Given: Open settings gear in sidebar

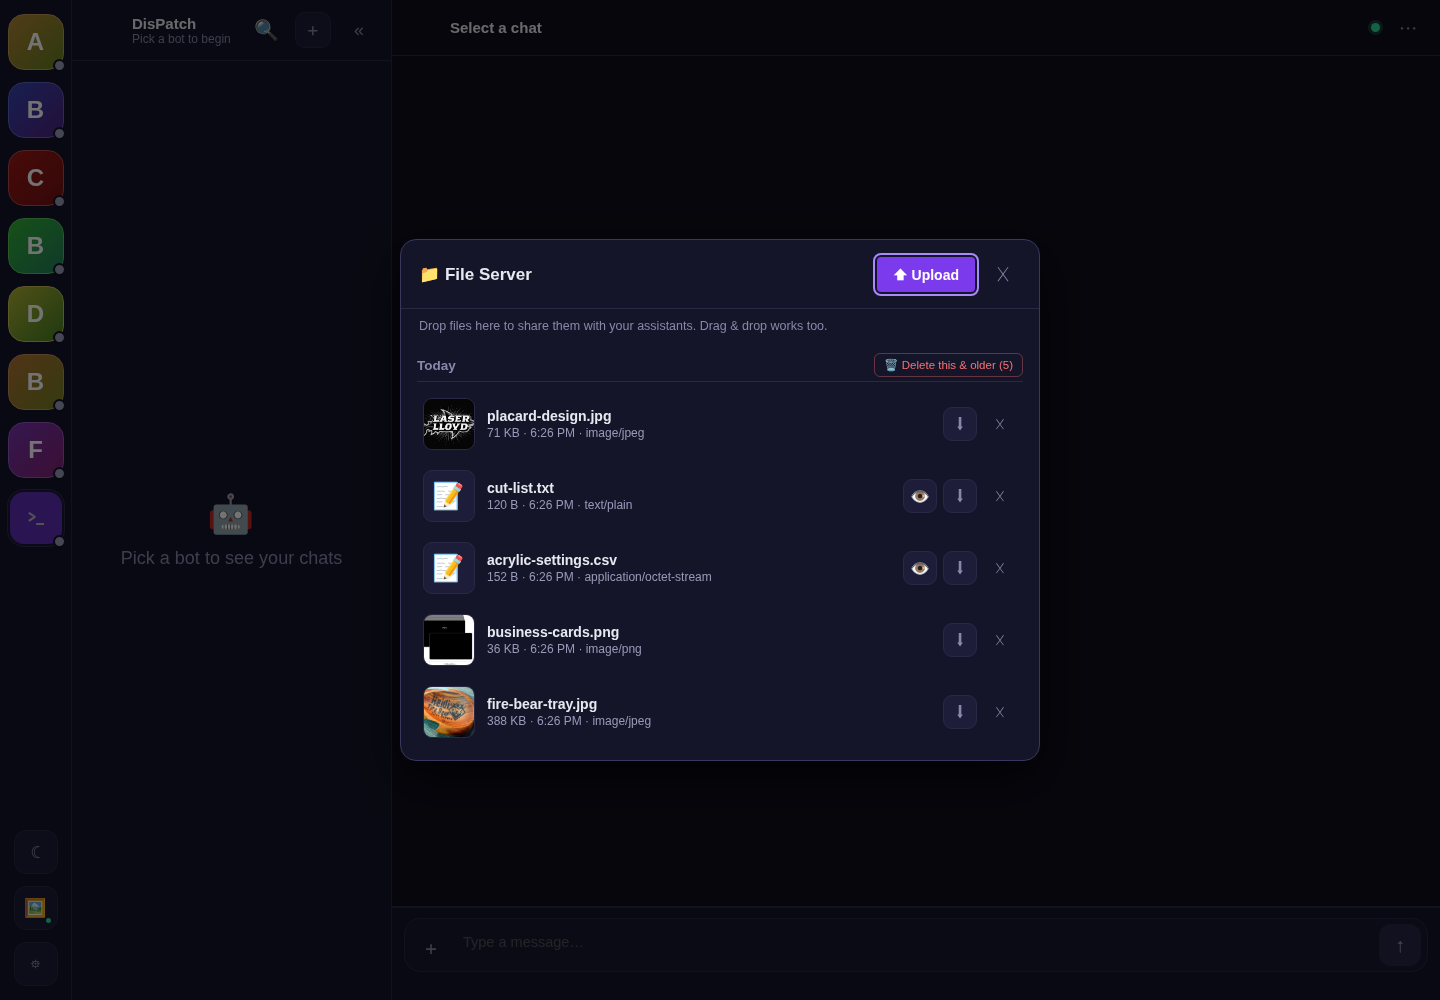Looking at the screenshot, I should [36, 964].
